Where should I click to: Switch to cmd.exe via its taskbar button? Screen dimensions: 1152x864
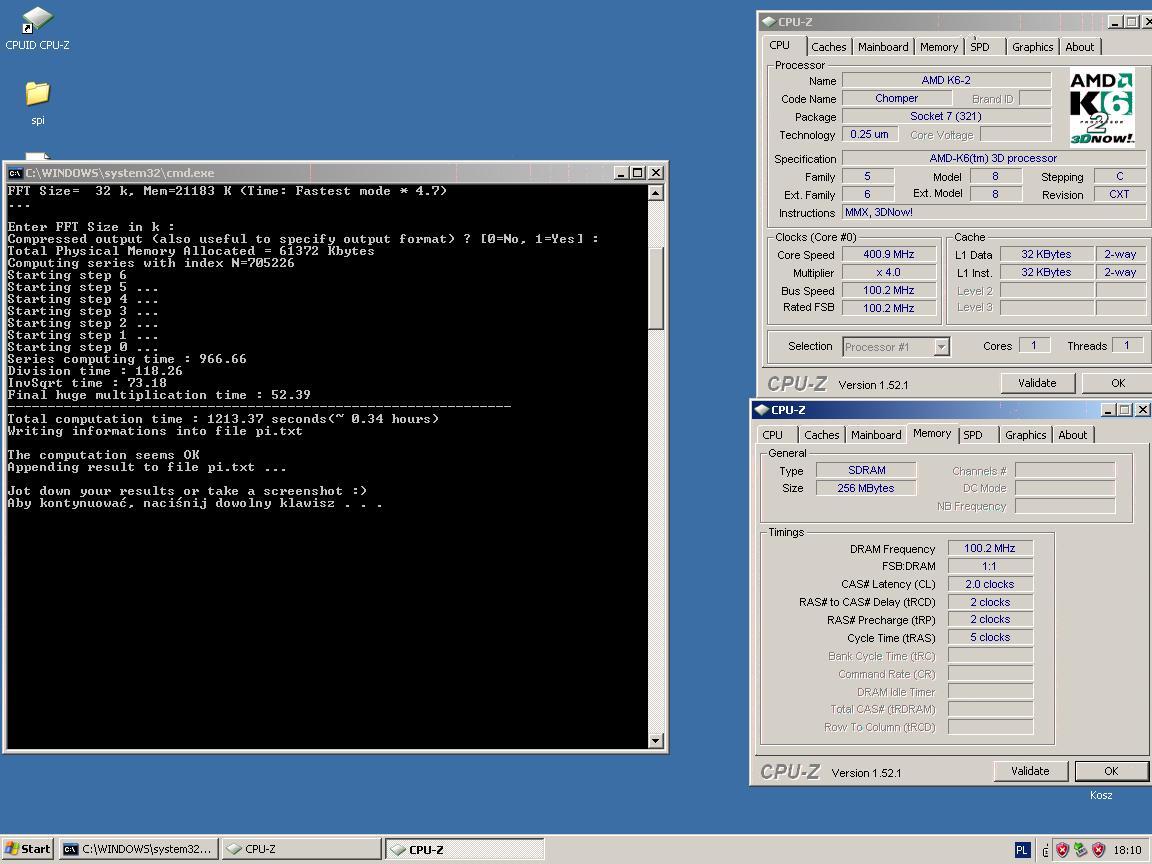[x=139, y=849]
